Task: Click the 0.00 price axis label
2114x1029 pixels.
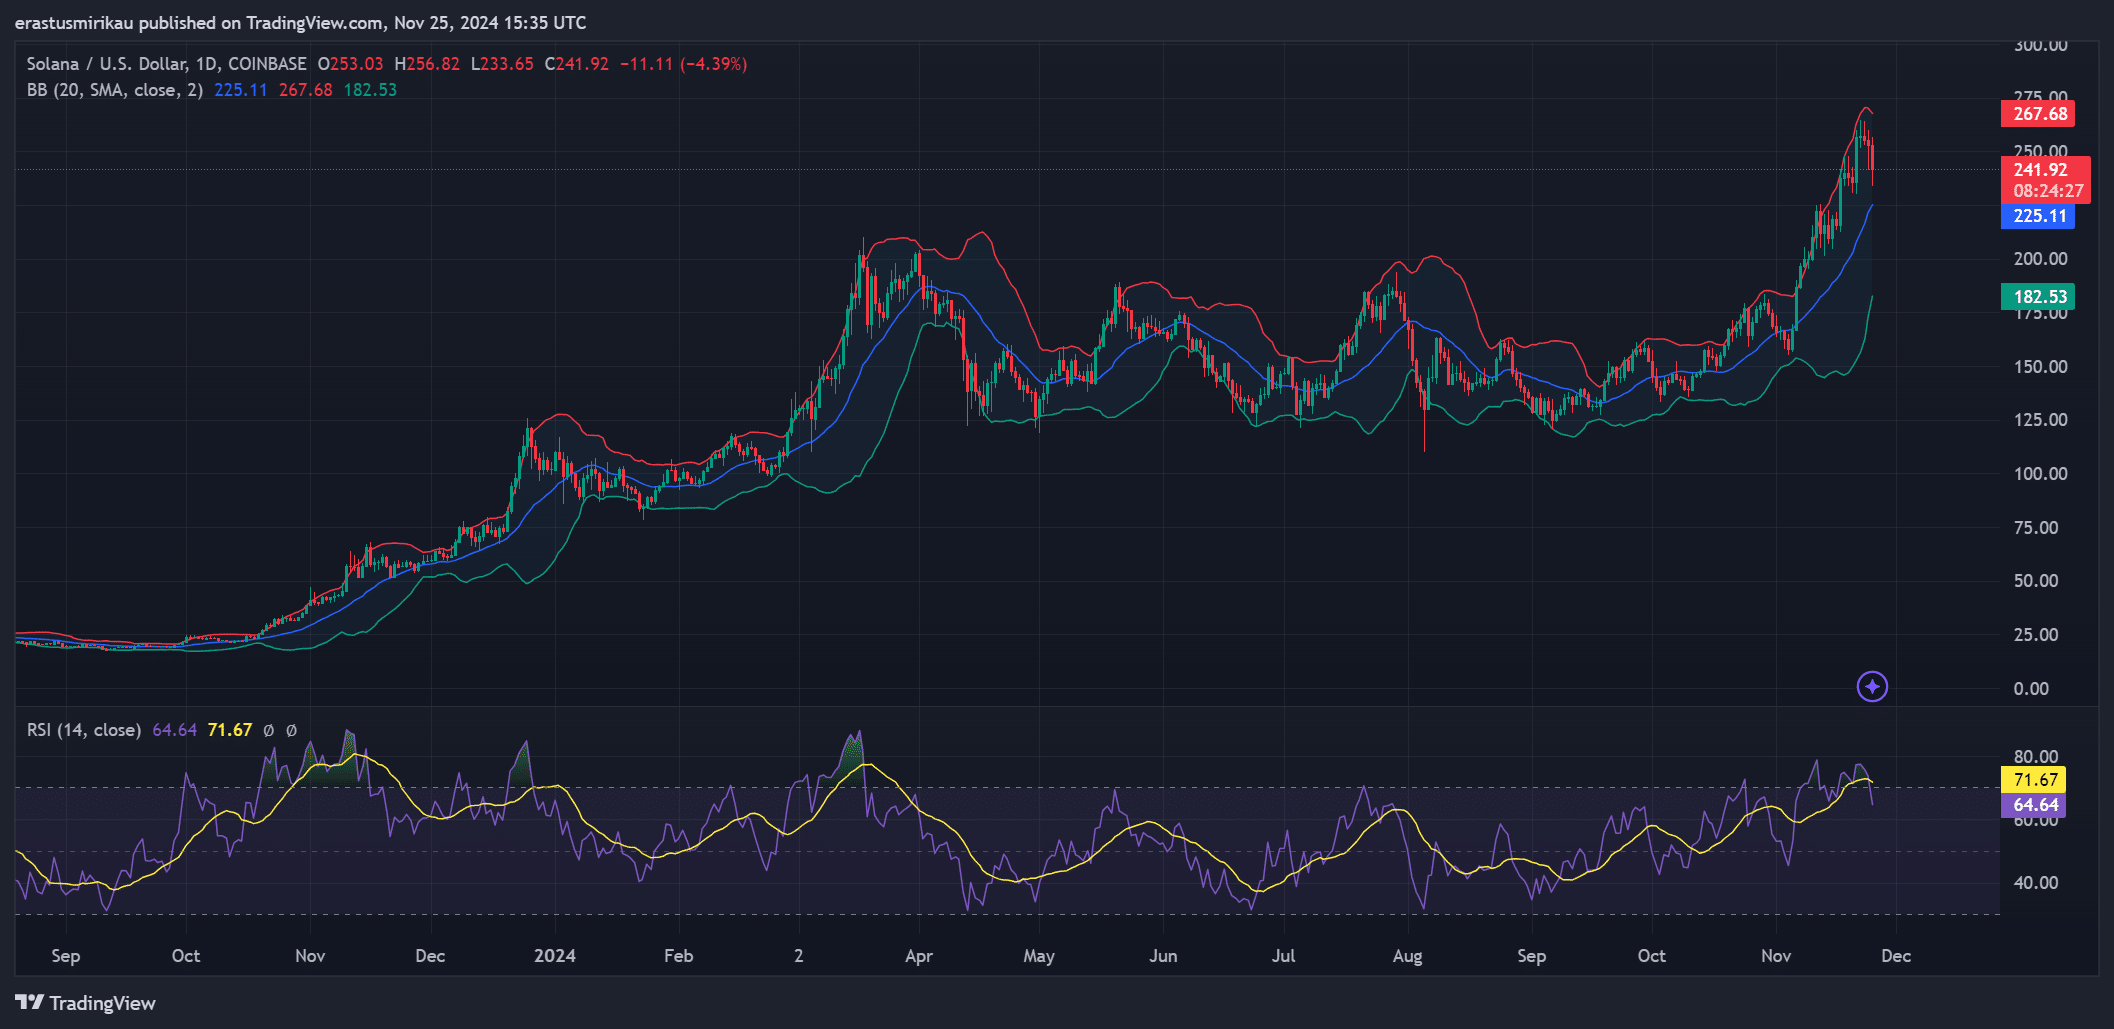Action: [2031, 689]
